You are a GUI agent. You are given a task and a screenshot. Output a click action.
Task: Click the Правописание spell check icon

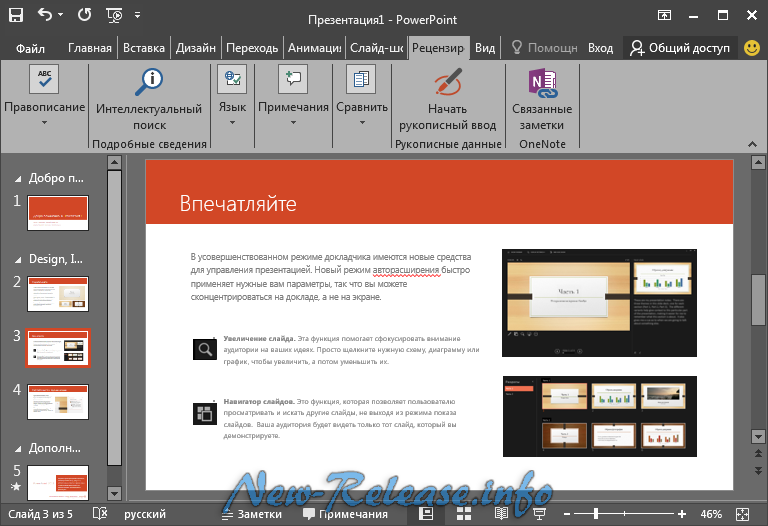(x=44, y=80)
